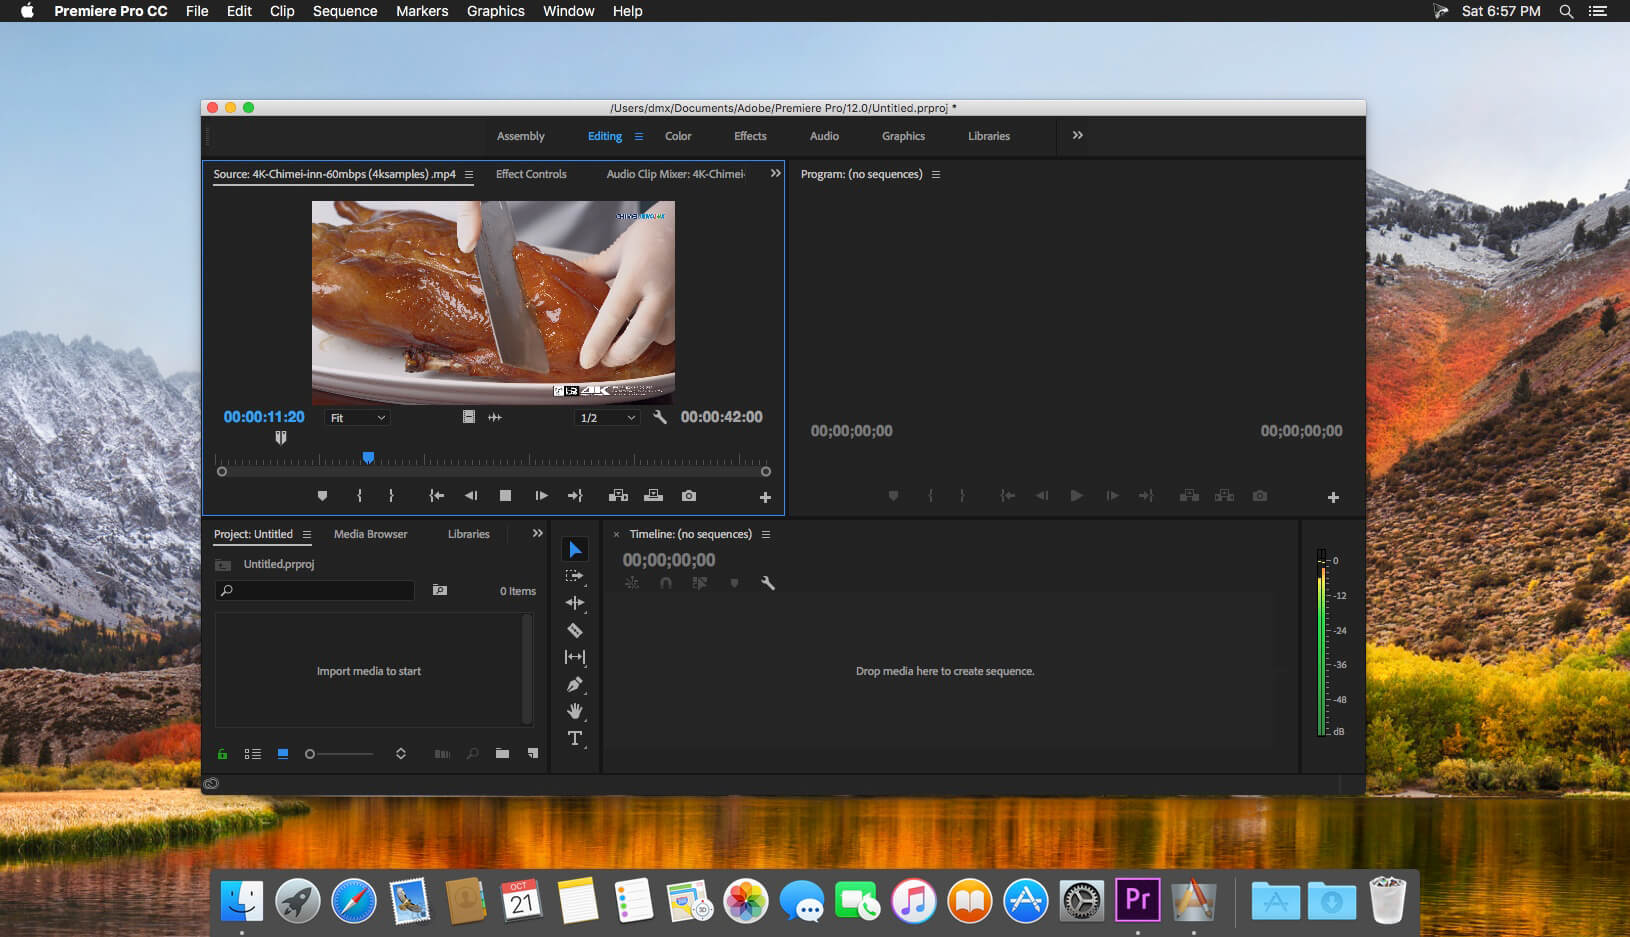1630x937 pixels.
Task: Adjust Project thumbnail zoom slider
Action: click(x=340, y=754)
